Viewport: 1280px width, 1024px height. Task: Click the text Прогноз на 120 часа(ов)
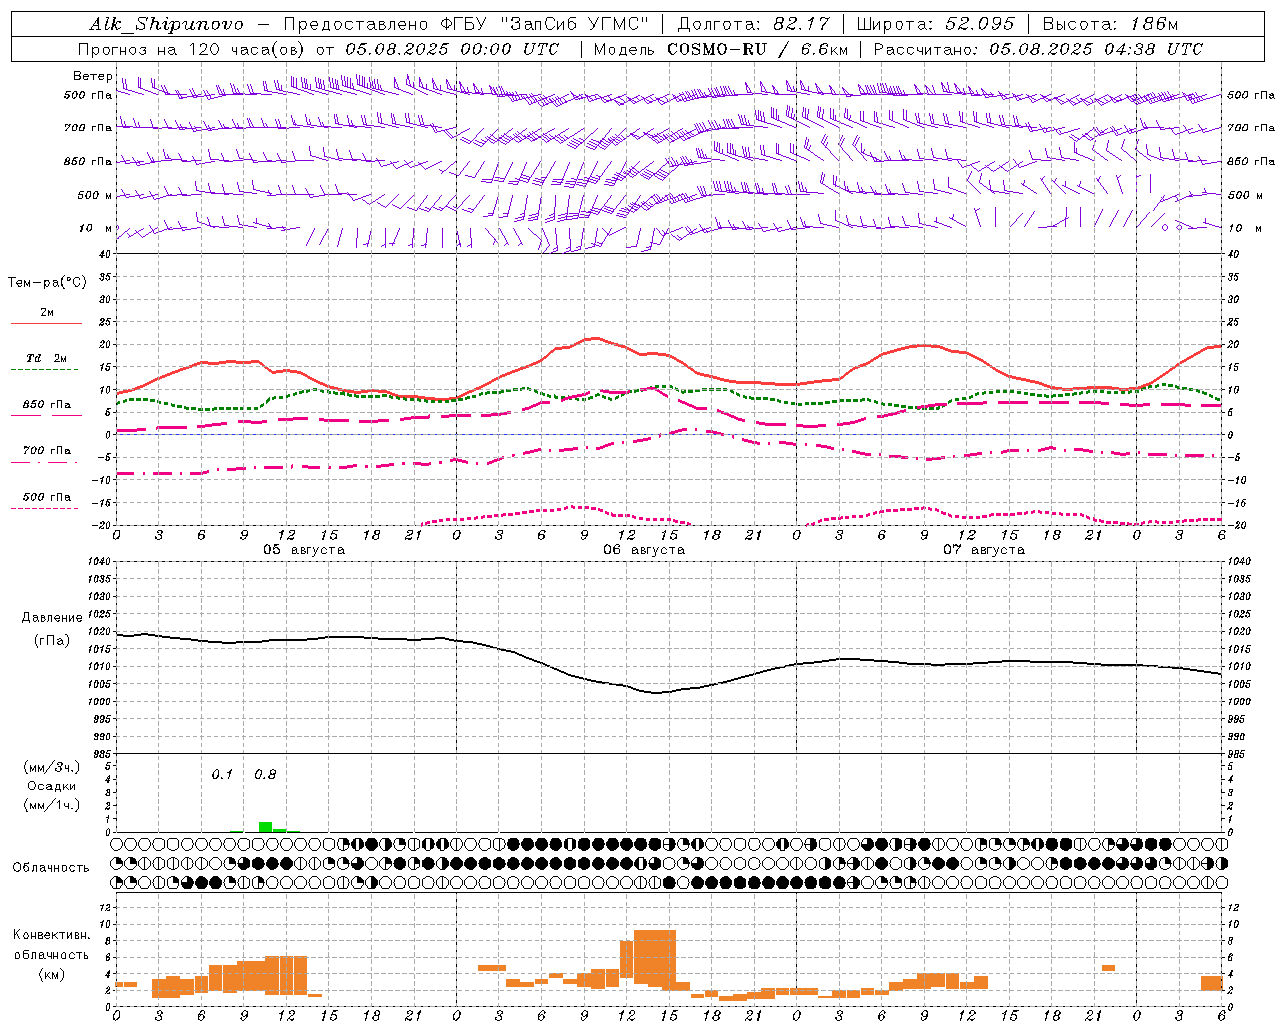[192, 49]
